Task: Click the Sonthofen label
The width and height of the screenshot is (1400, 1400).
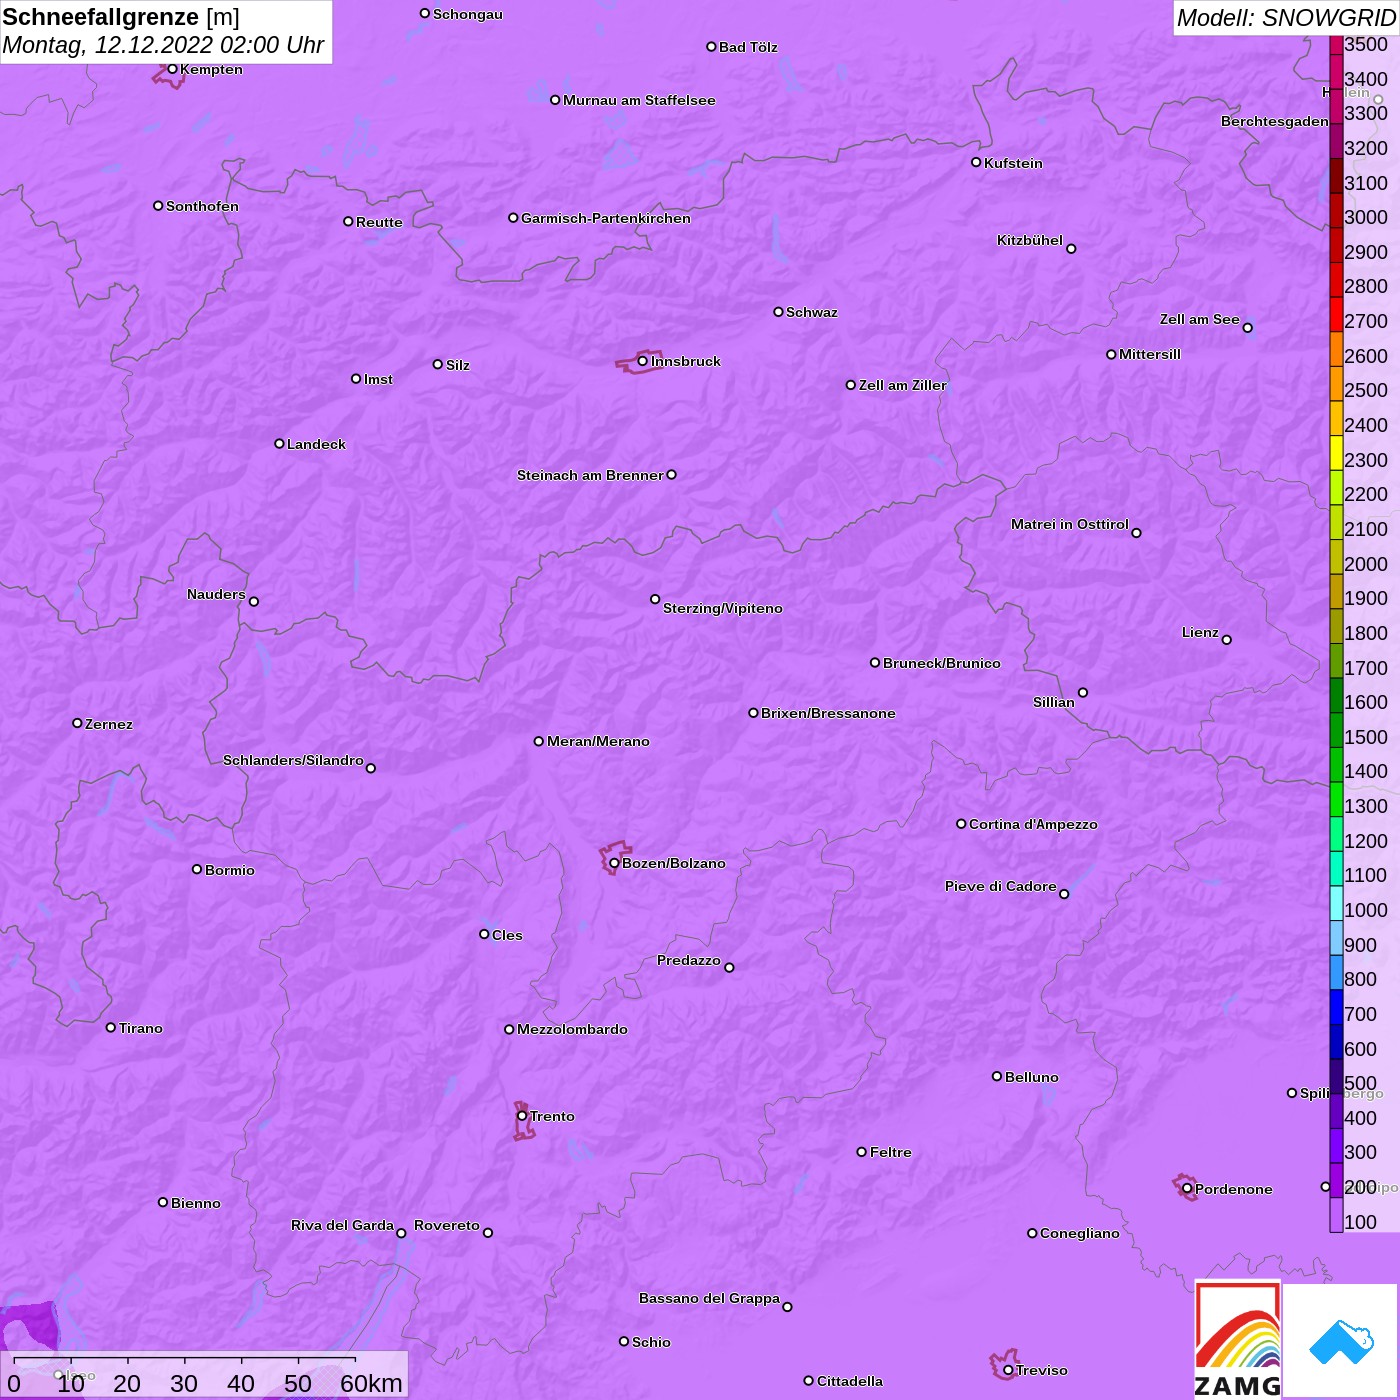Action: pos(202,206)
